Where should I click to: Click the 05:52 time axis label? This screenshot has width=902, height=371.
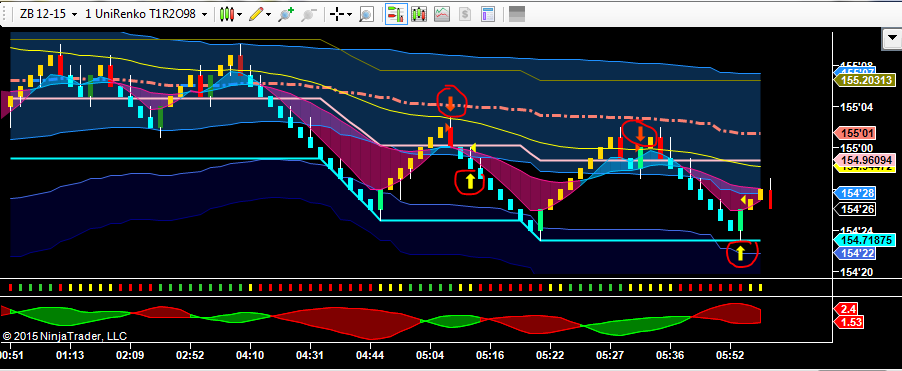pos(729,355)
